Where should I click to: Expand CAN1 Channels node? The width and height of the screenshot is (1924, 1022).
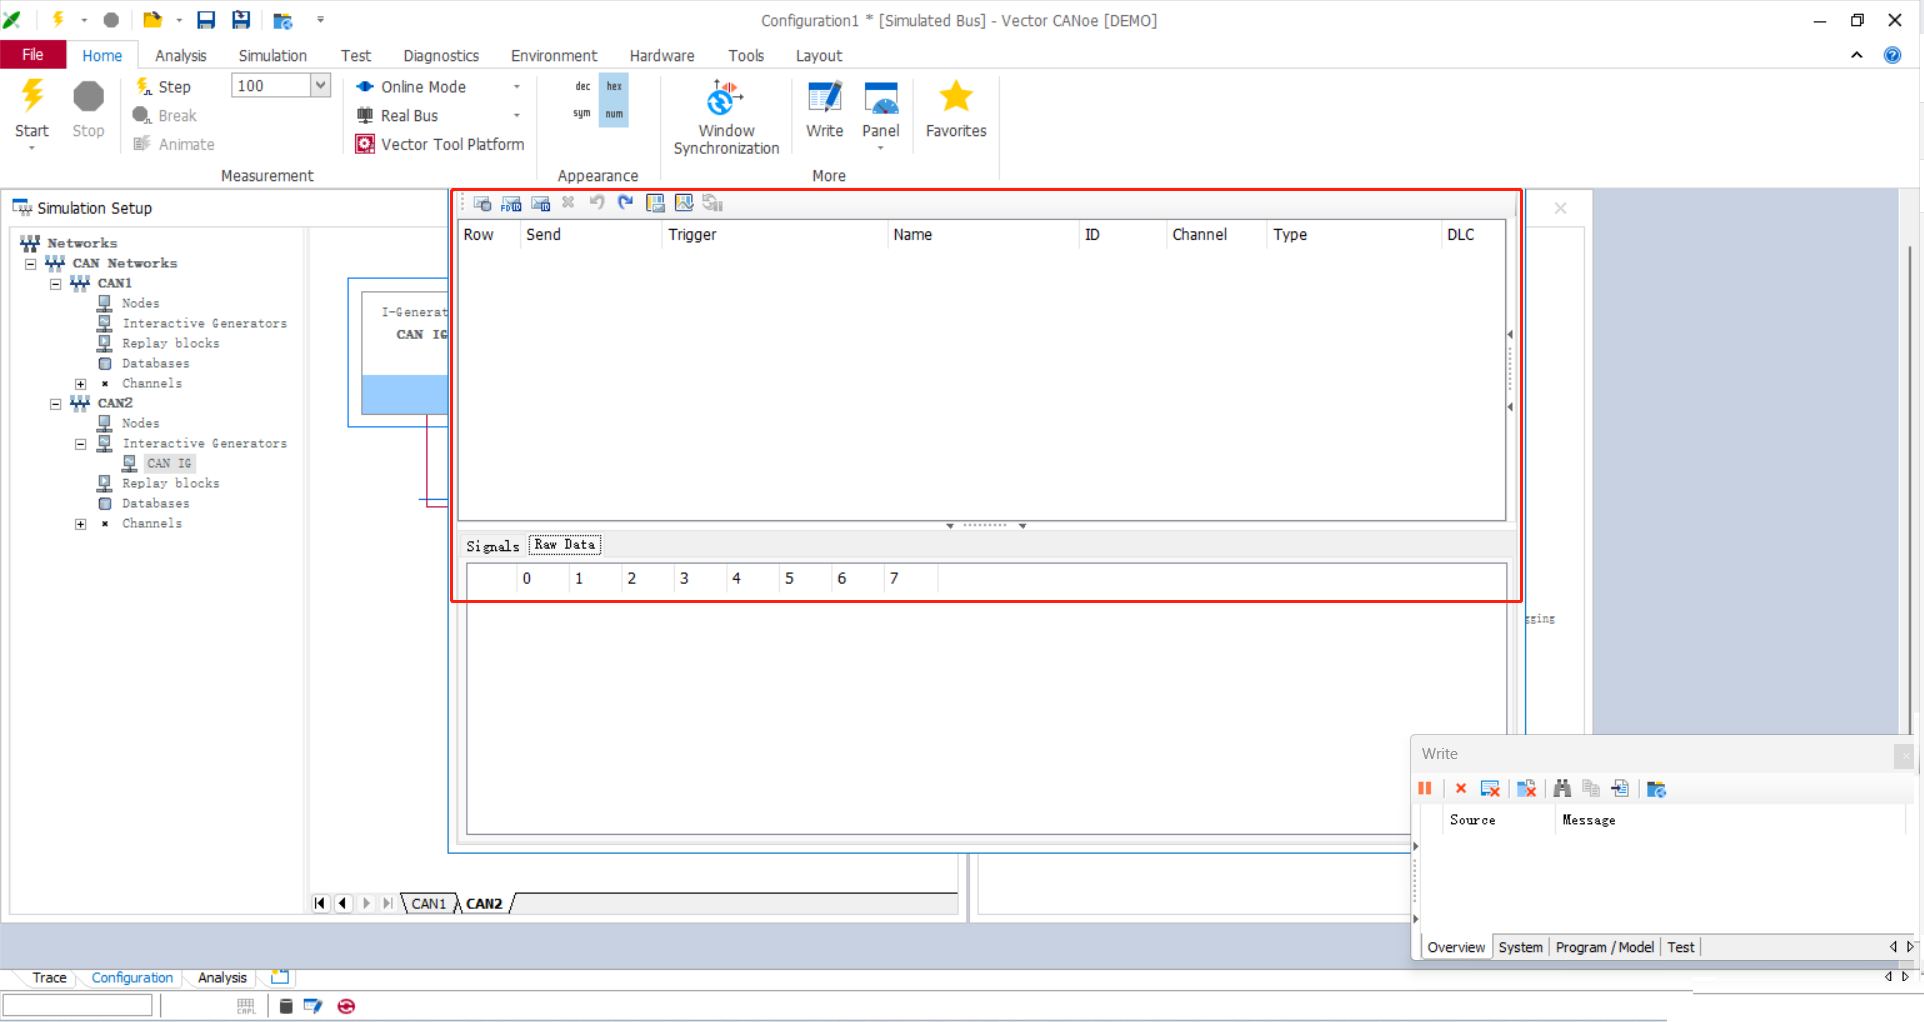81,384
